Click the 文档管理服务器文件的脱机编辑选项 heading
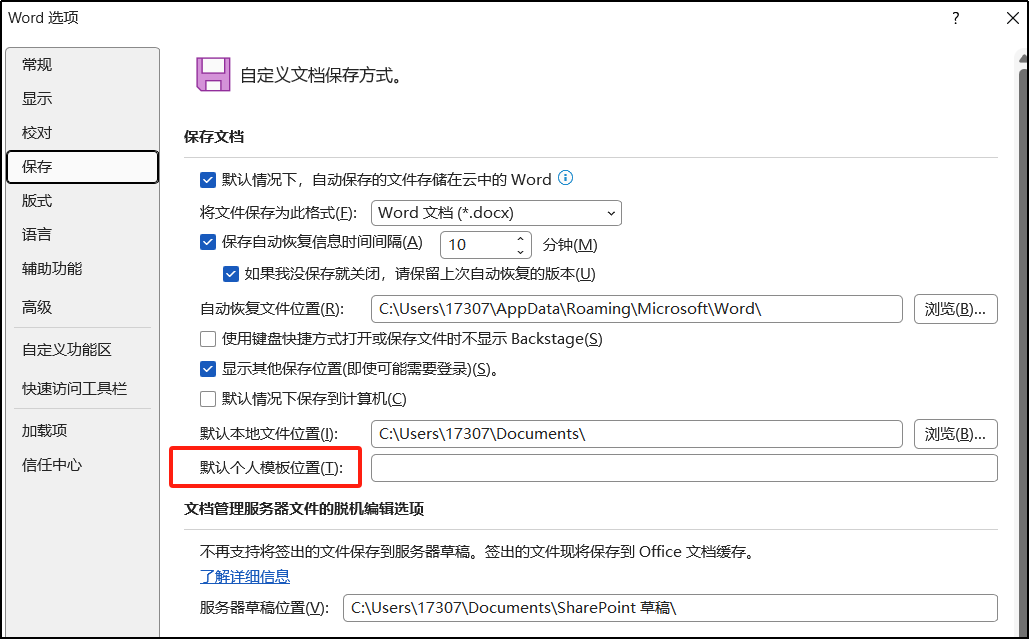Screen dimensions: 1029x639 tap(304, 509)
